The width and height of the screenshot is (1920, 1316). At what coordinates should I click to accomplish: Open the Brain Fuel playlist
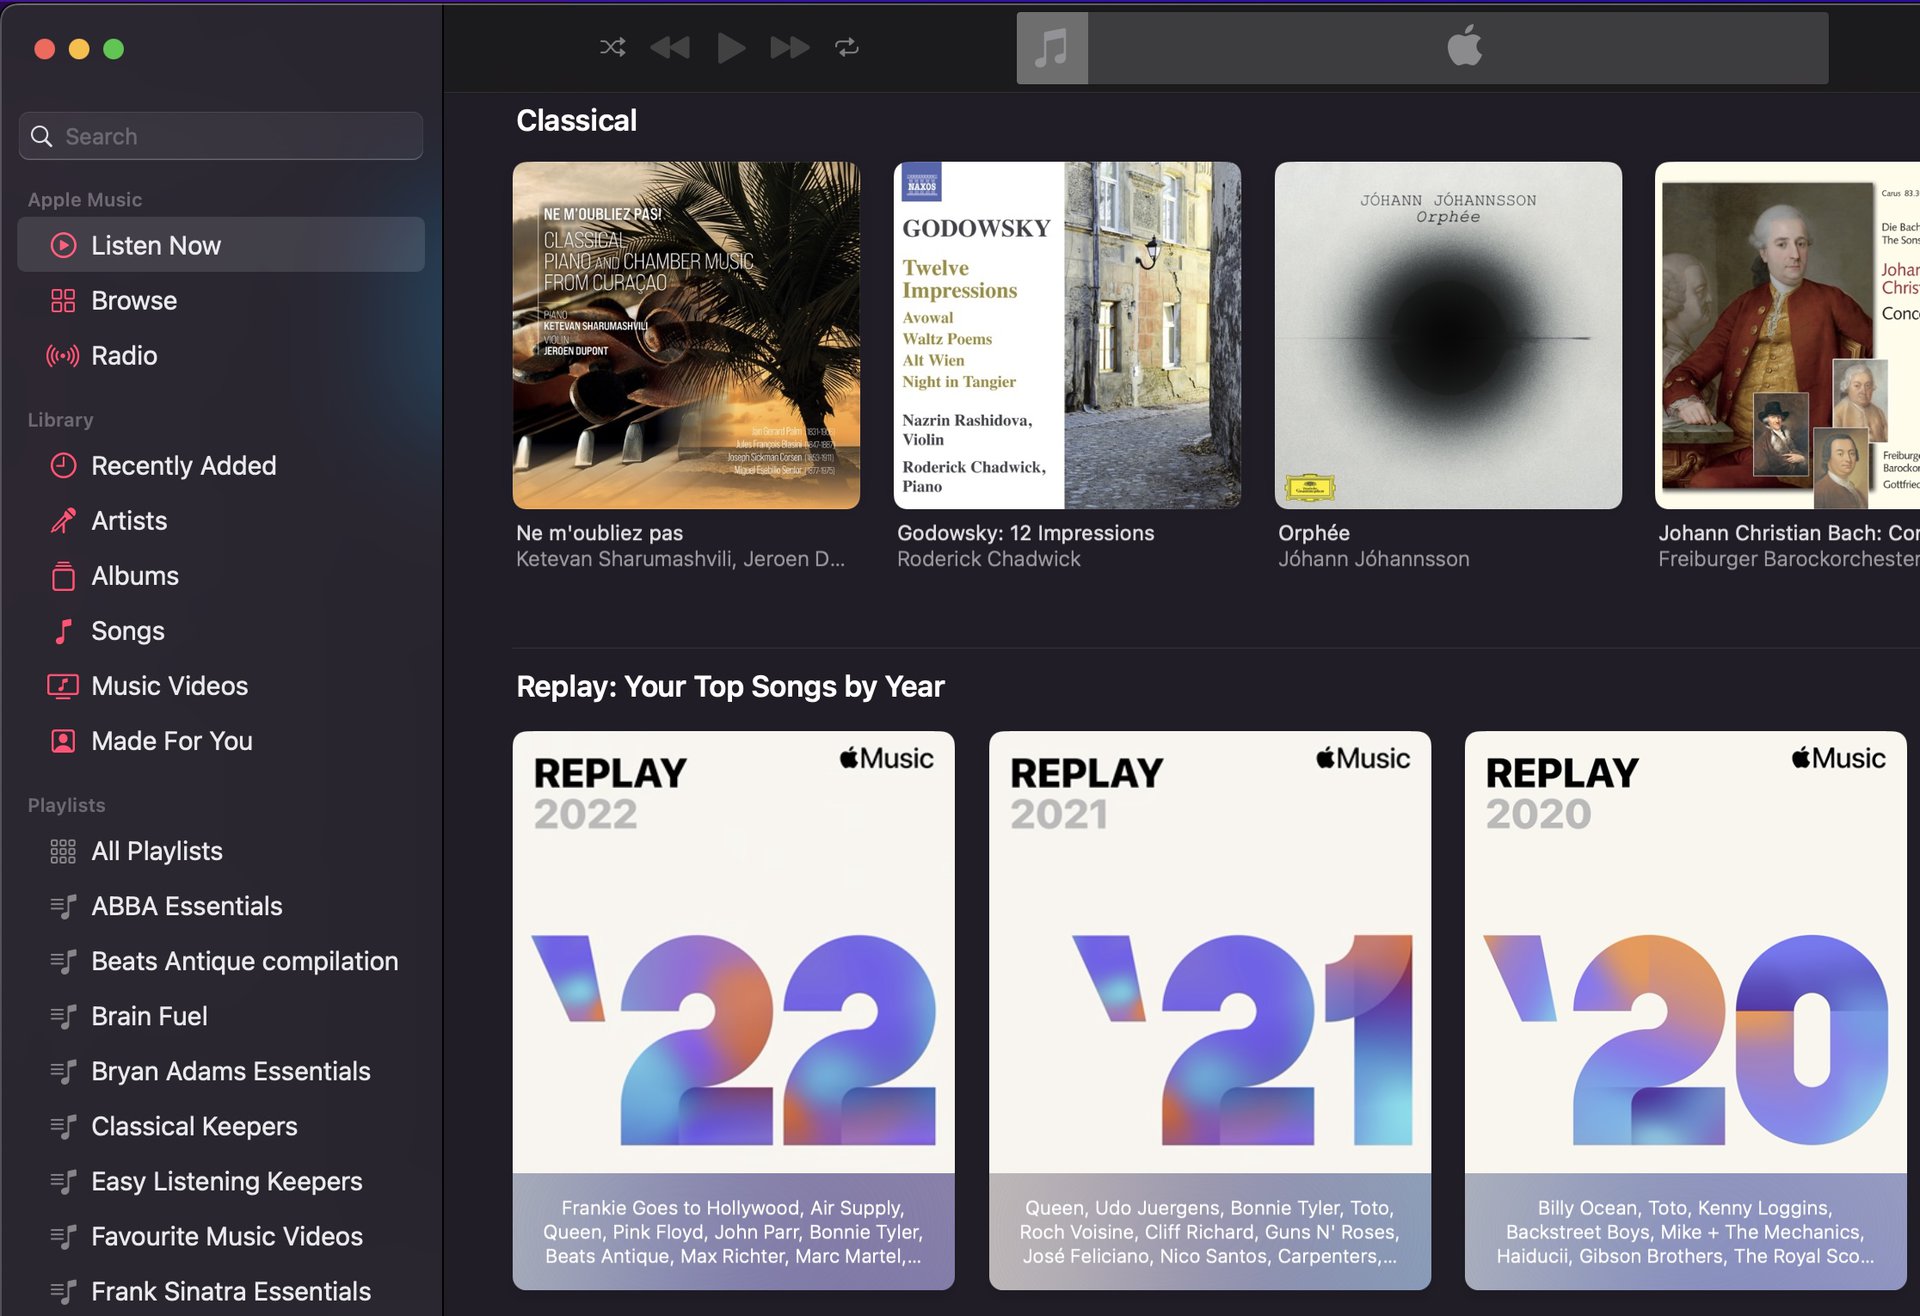149,1015
